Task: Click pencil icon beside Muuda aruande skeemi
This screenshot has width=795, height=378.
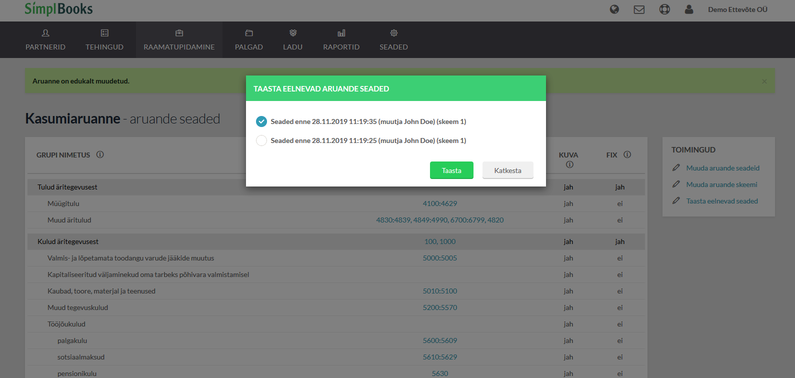Action: coord(675,184)
